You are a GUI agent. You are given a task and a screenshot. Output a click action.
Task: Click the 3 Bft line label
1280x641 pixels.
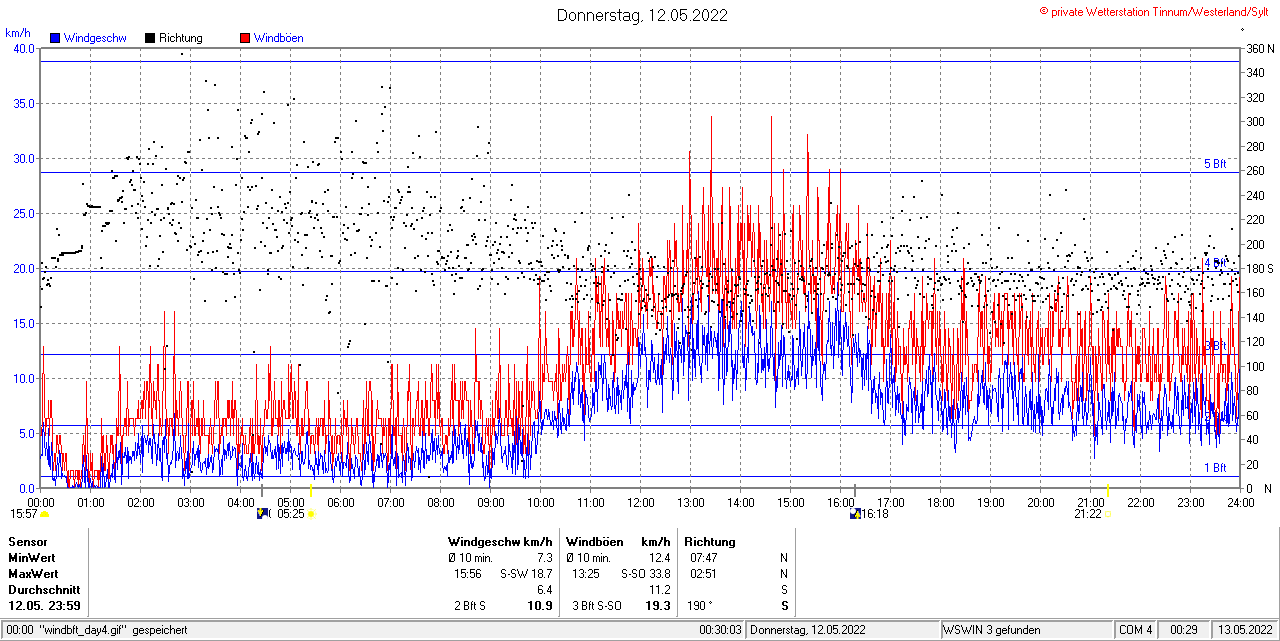tap(1214, 345)
